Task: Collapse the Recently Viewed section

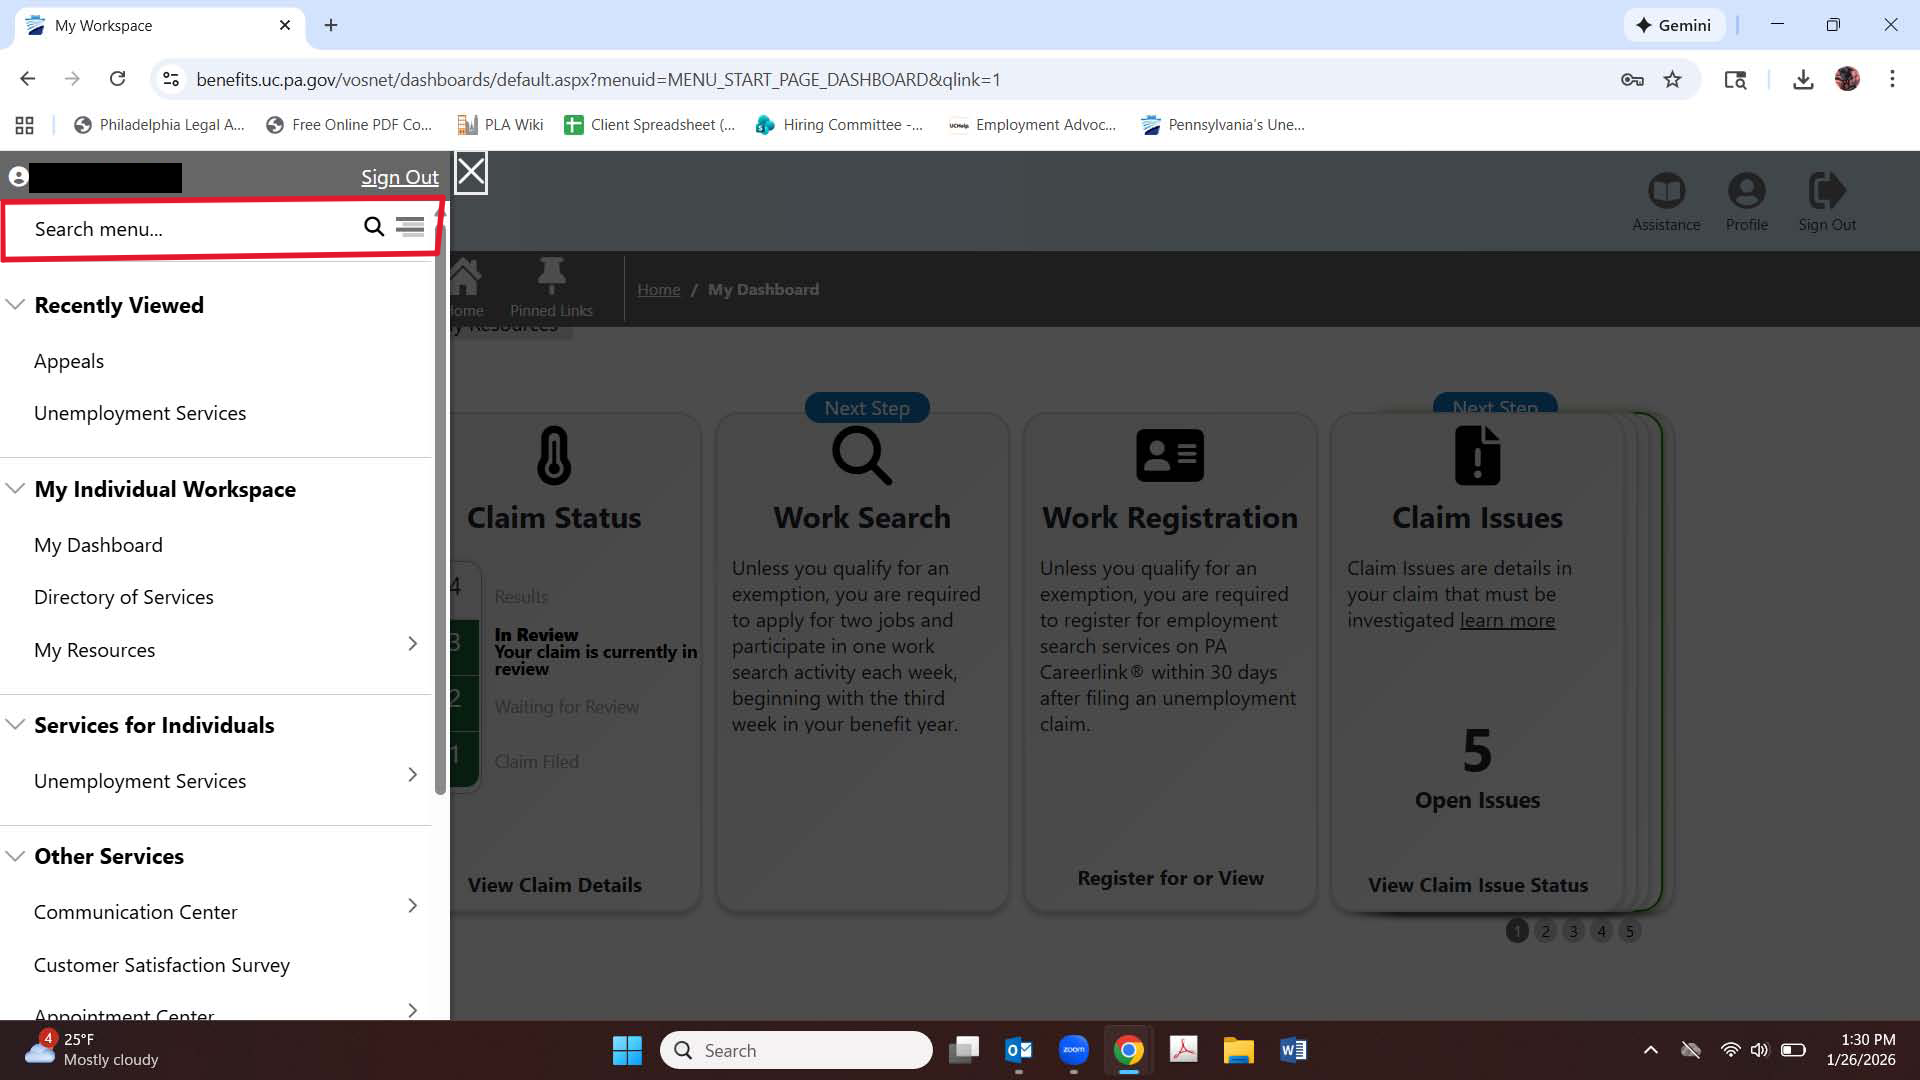Action: point(15,305)
